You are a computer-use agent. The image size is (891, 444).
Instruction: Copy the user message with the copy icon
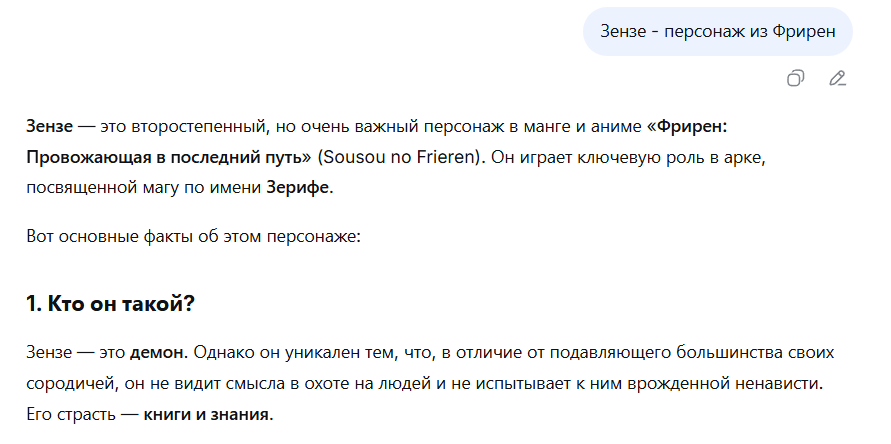coord(795,78)
